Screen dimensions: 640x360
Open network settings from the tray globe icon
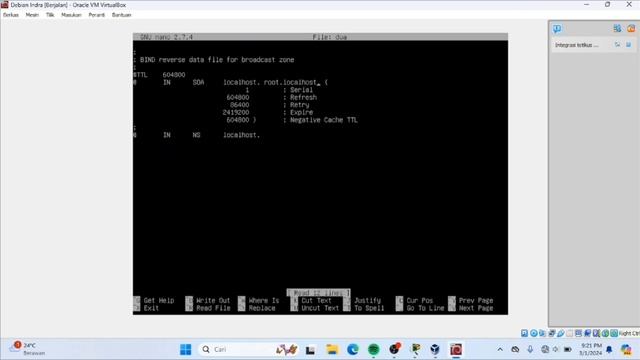[544, 349]
